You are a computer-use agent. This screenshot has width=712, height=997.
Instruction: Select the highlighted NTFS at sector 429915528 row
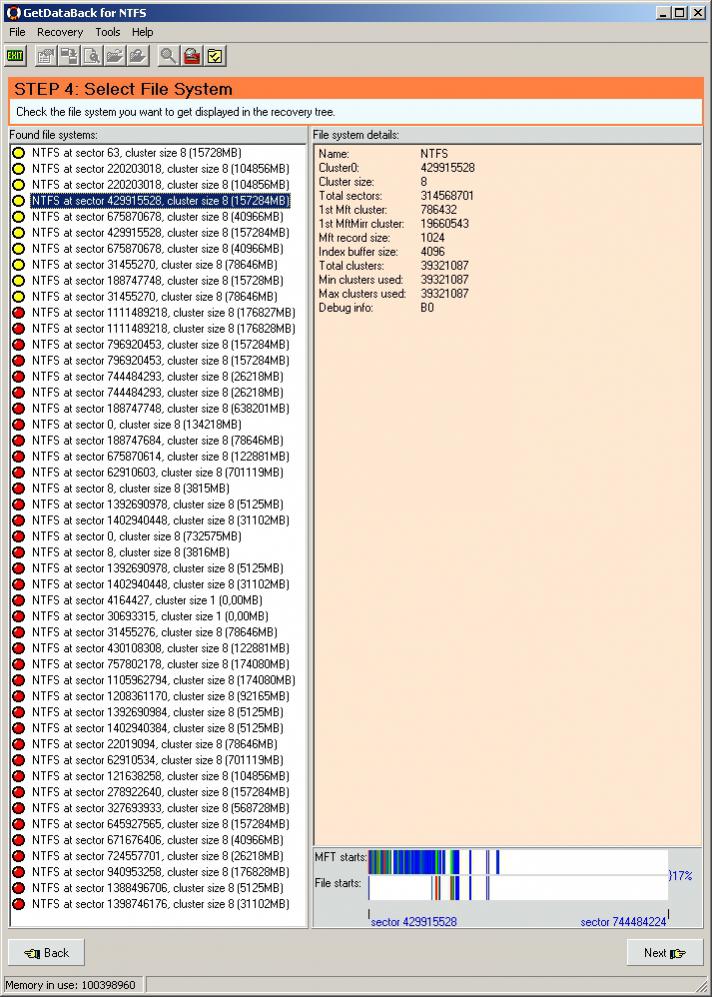160,200
